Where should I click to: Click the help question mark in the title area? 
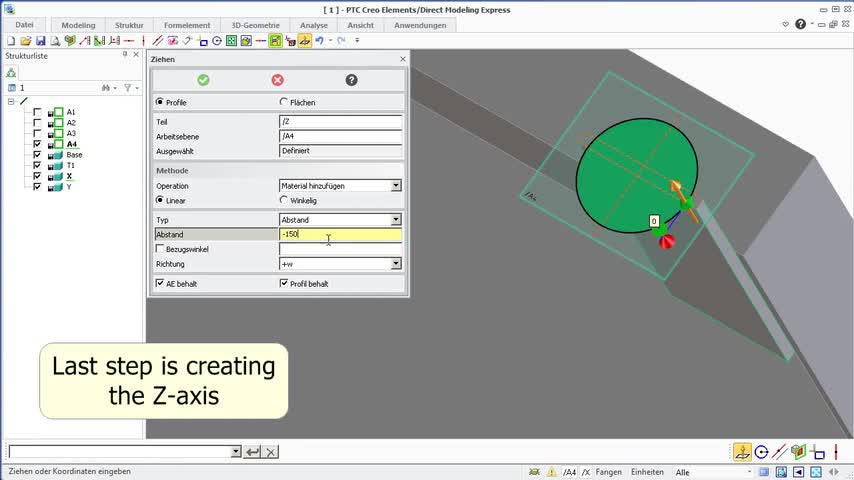coord(800,24)
